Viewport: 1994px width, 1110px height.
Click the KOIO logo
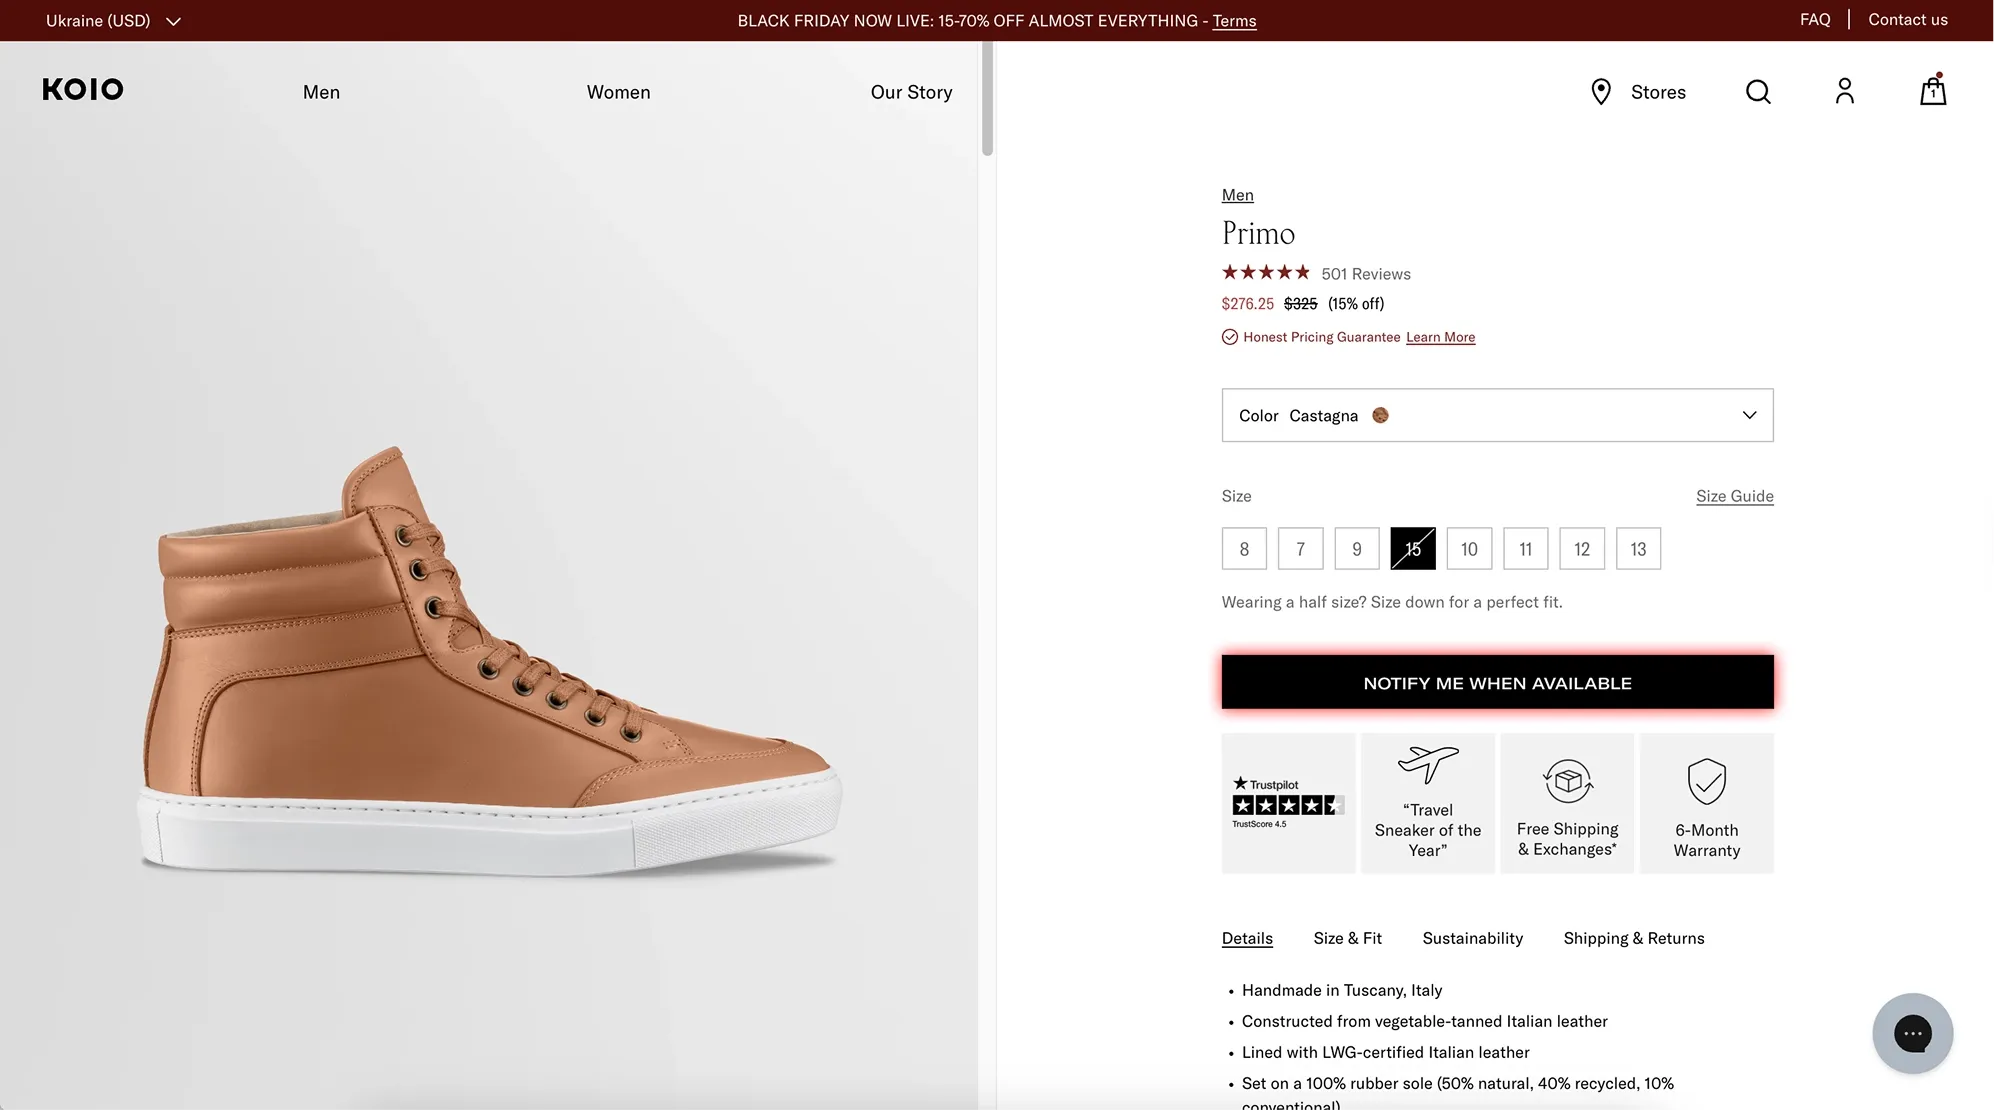(x=82, y=89)
